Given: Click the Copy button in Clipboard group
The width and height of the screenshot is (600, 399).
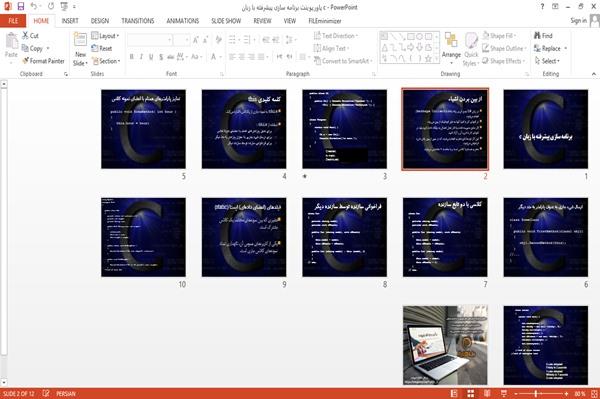Looking at the screenshot, I should [x=33, y=48].
